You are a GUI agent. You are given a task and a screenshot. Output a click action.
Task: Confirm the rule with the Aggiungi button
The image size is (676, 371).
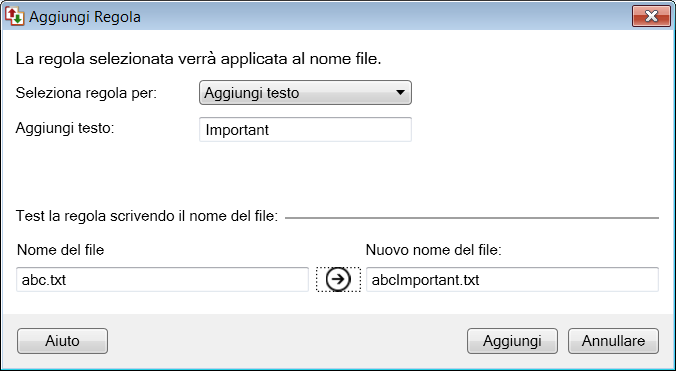coord(512,341)
